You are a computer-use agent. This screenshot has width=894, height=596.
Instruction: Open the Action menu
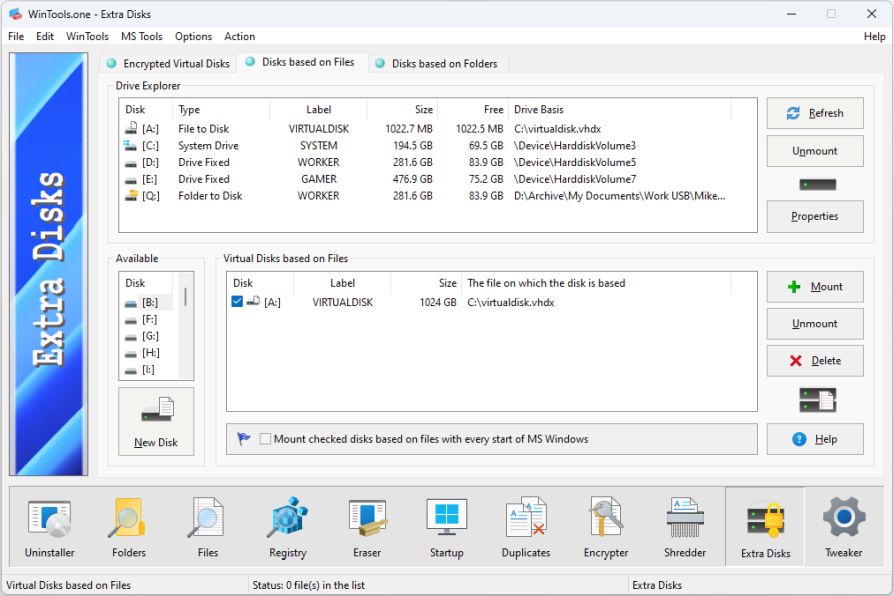tap(239, 37)
